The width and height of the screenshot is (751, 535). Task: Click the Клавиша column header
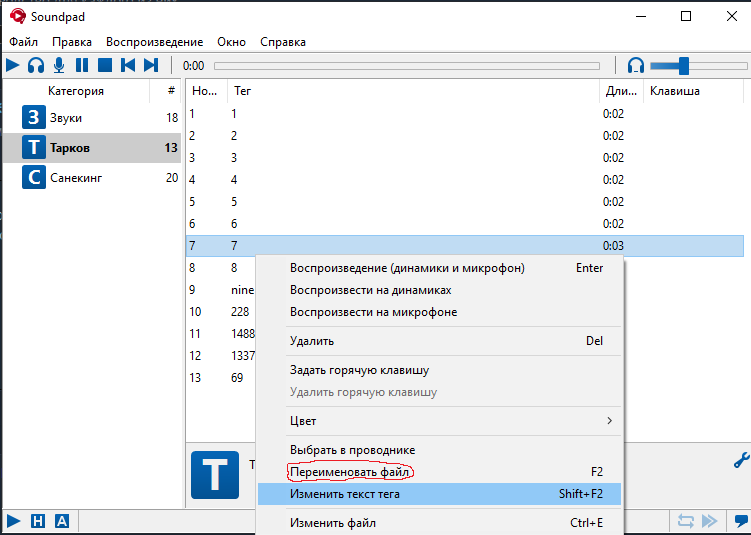tap(693, 91)
